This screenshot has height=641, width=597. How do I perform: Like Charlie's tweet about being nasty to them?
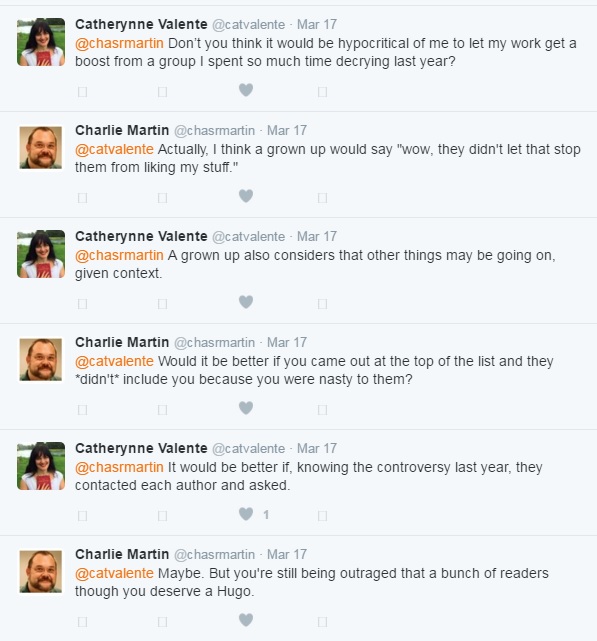[x=246, y=408]
